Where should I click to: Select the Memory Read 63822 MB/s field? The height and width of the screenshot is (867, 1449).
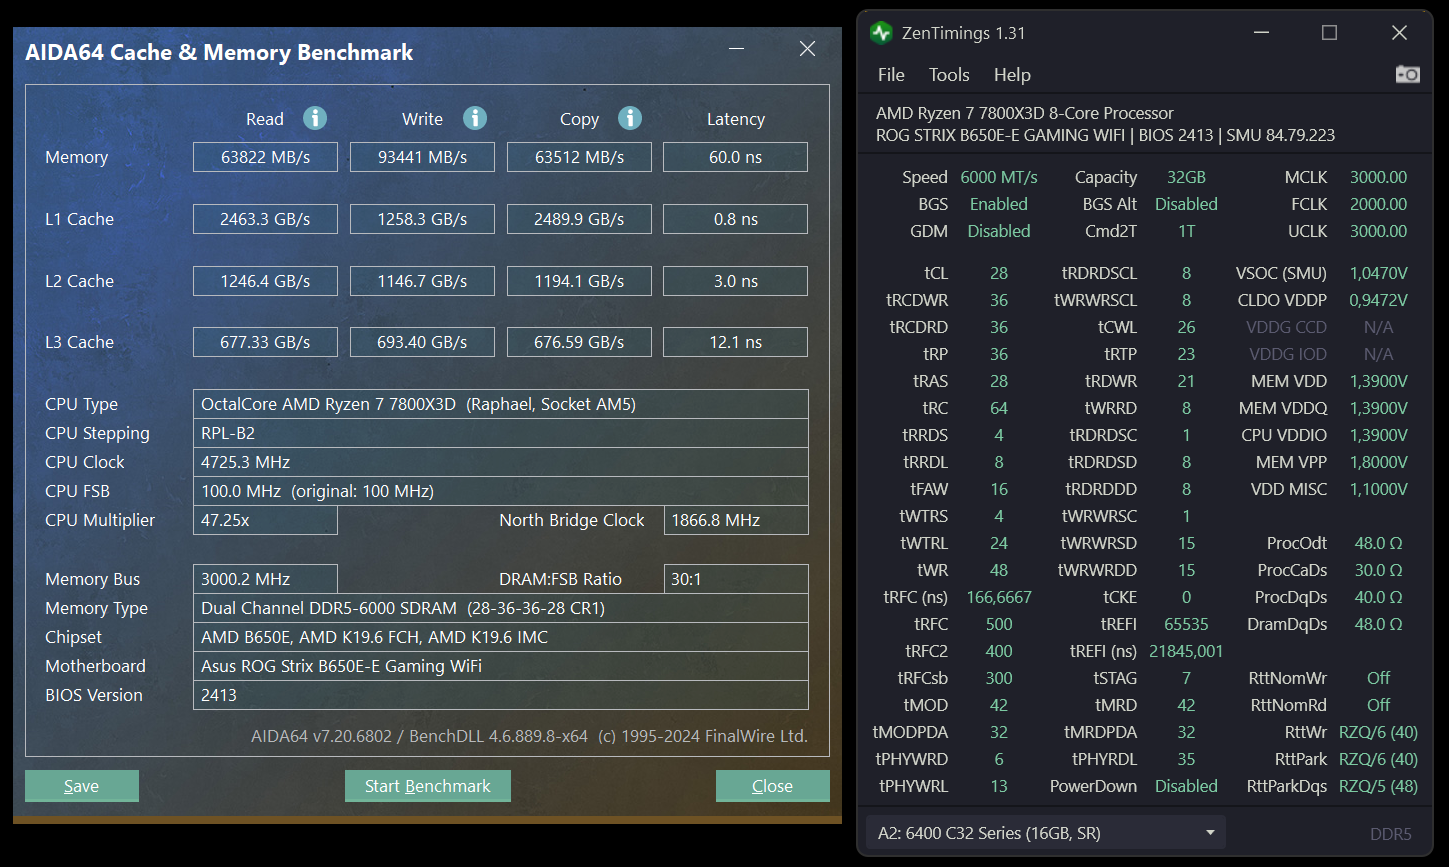(x=265, y=157)
